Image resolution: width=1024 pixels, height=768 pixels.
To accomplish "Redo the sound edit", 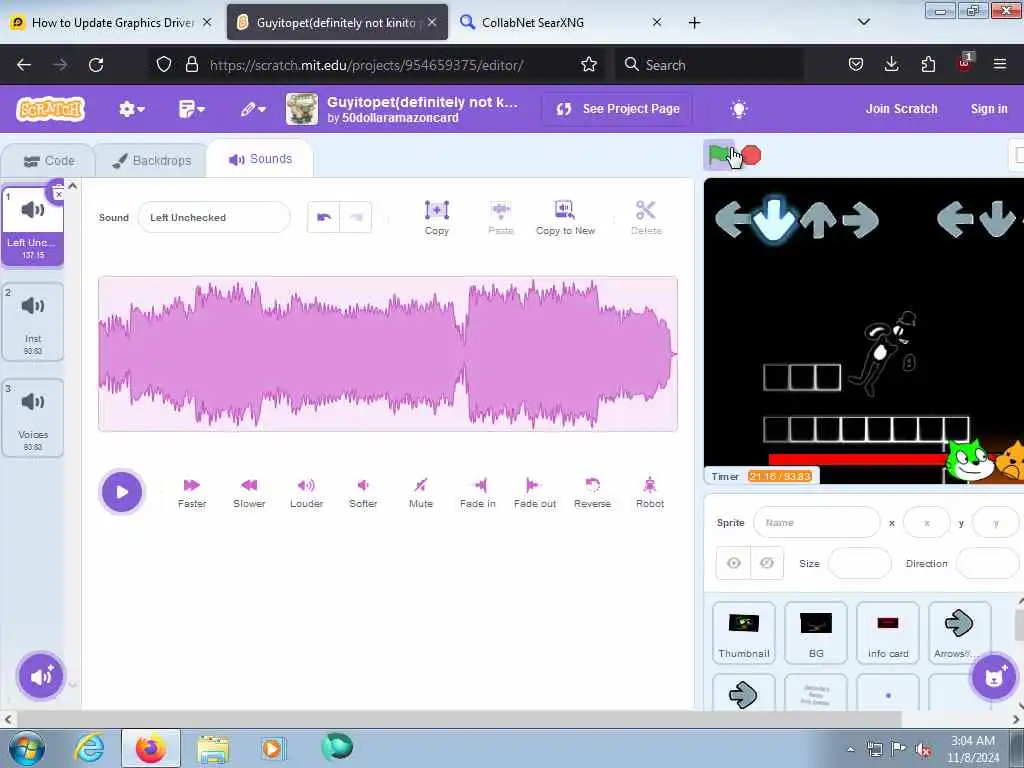I will (x=356, y=217).
